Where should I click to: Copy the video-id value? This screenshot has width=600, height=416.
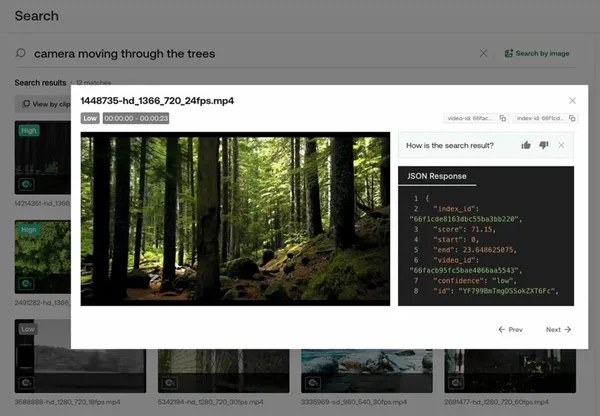click(x=503, y=118)
